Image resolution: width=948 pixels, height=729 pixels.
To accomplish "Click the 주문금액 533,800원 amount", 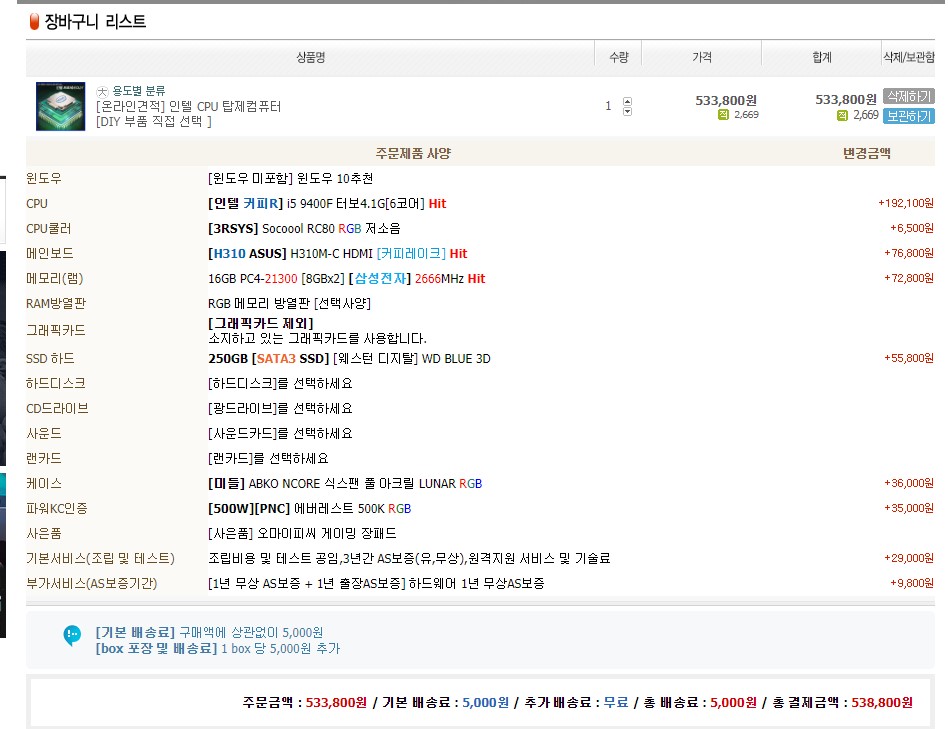I will [x=304, y=702].
